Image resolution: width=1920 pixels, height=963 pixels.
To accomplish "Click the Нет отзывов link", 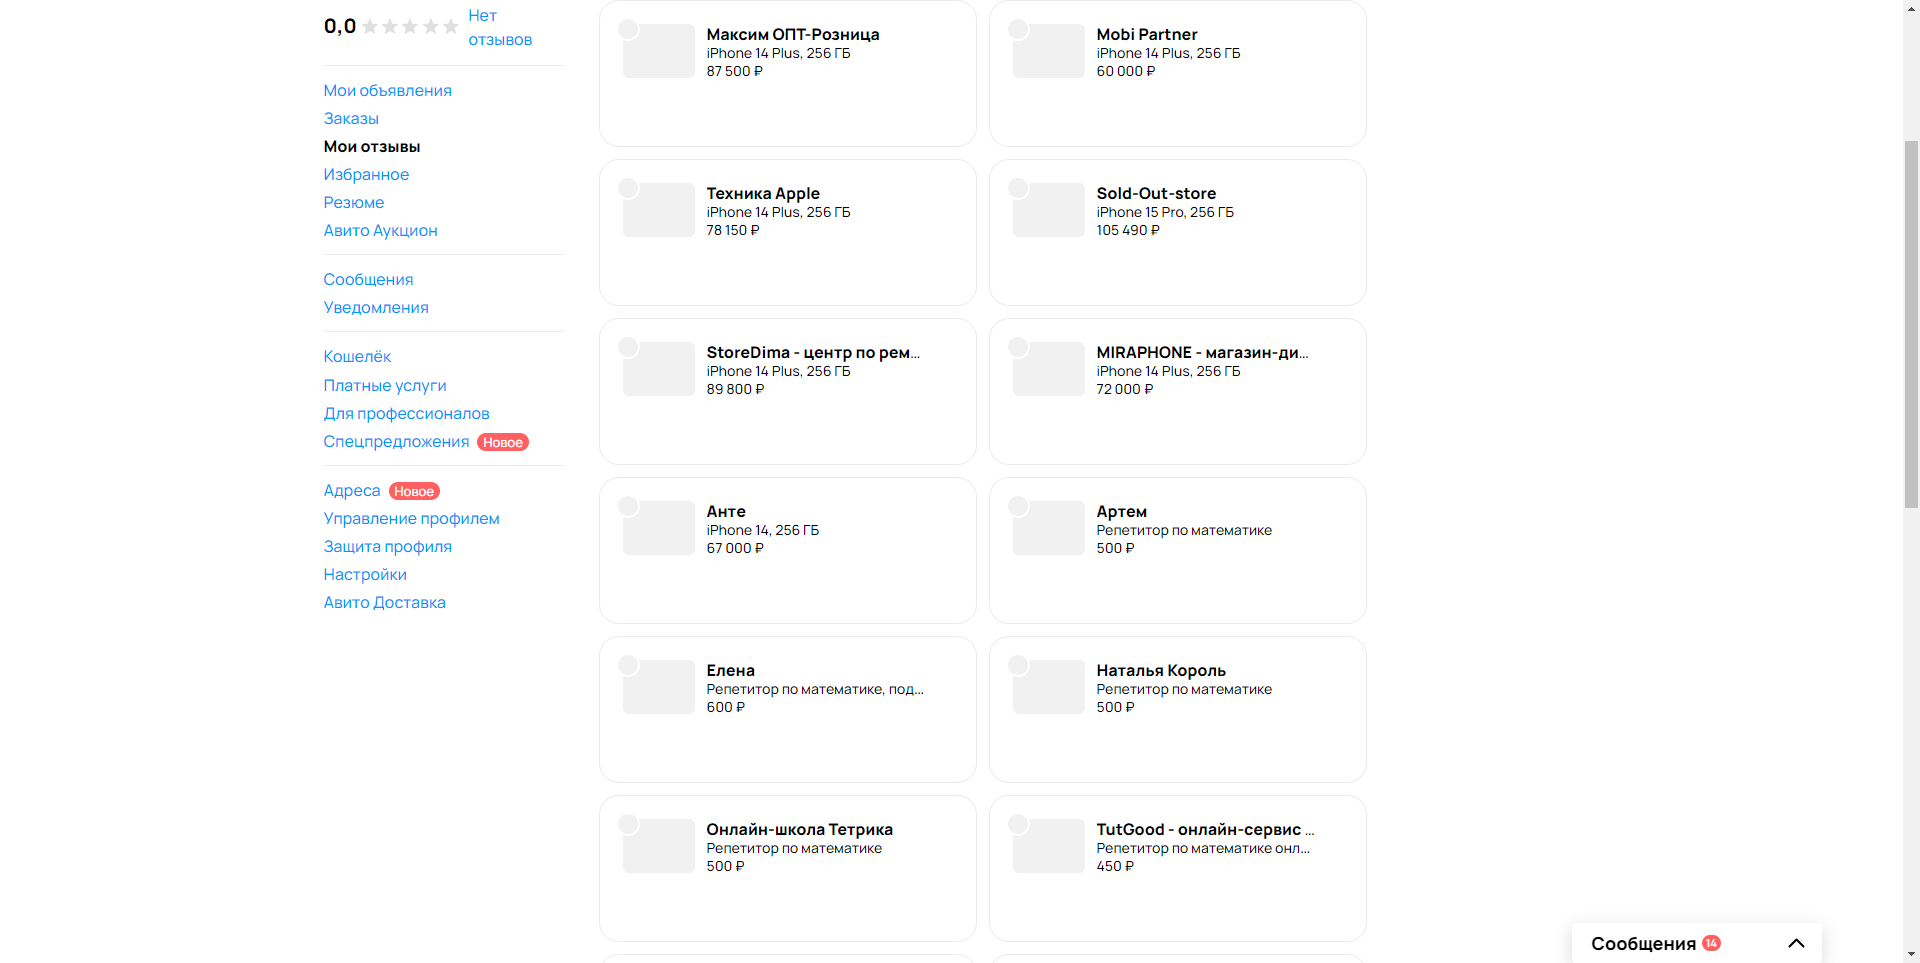I will click(x=500, y=28).
